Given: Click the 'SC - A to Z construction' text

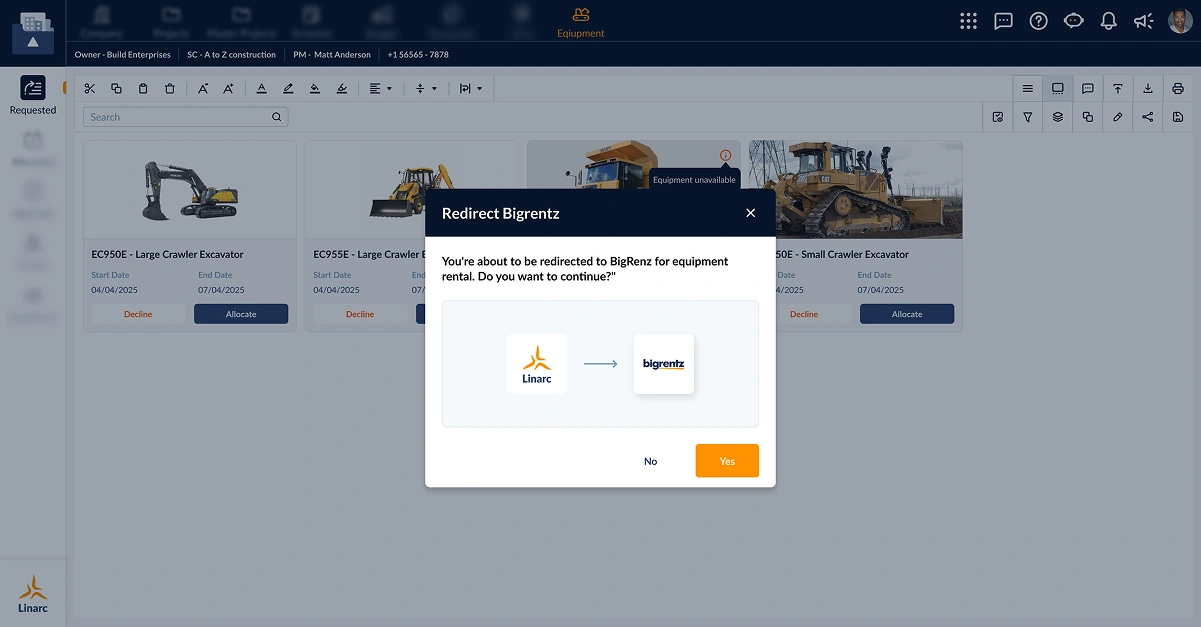Looking at the screenshot, I should click(231, 55).
